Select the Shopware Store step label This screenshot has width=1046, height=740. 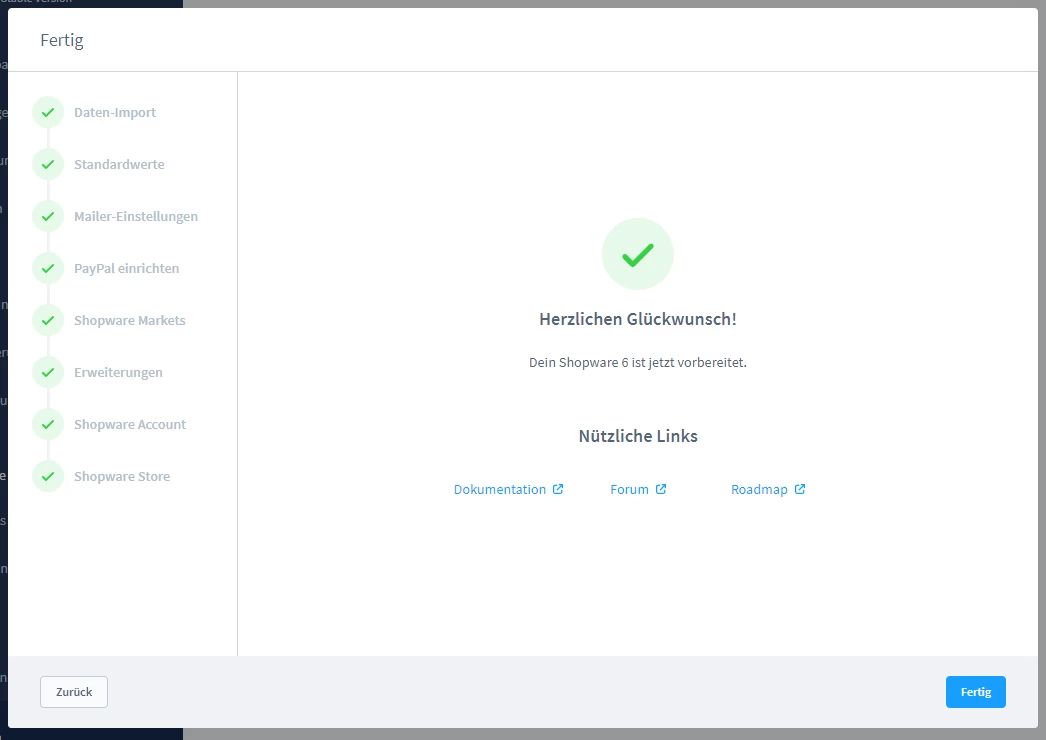122,476
